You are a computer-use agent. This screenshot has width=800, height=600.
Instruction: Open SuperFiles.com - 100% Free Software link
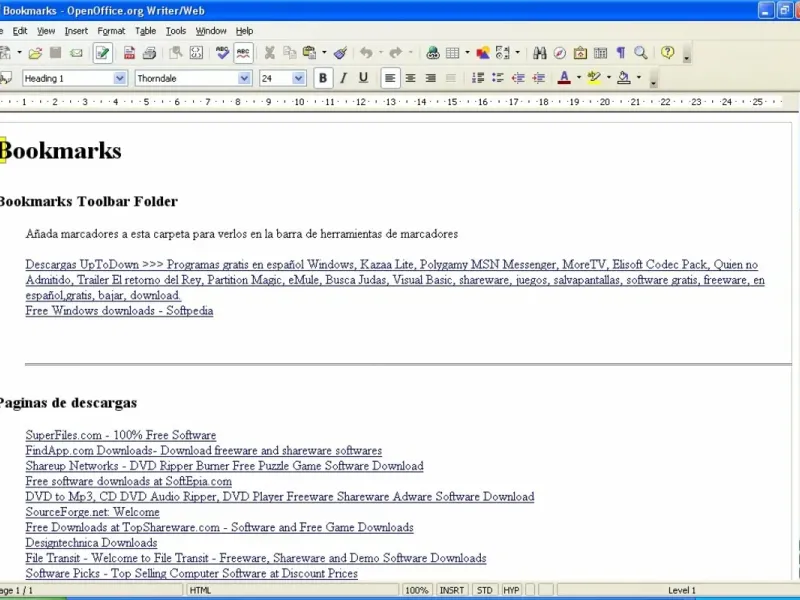(x=121, y=435)
